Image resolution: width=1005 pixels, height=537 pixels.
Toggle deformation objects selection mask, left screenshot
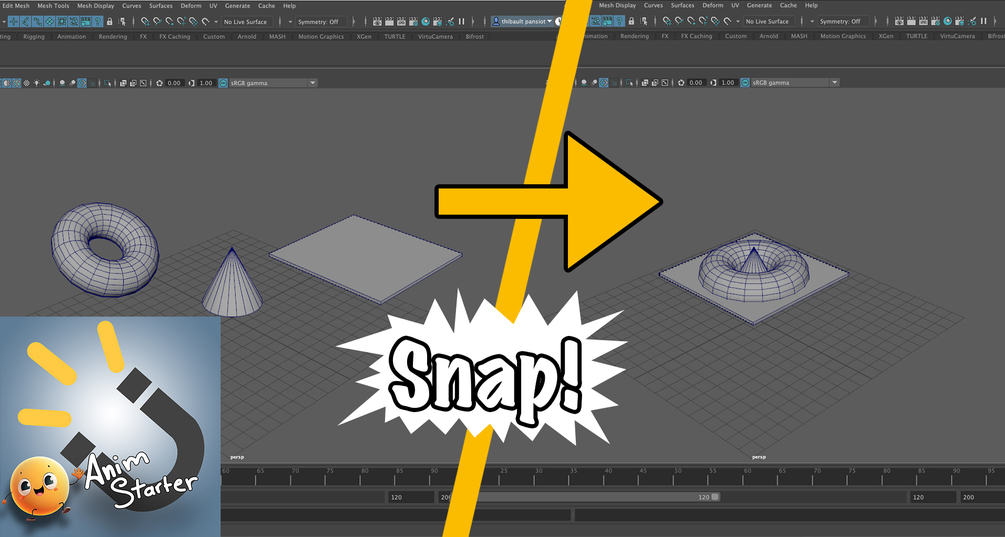62,21
